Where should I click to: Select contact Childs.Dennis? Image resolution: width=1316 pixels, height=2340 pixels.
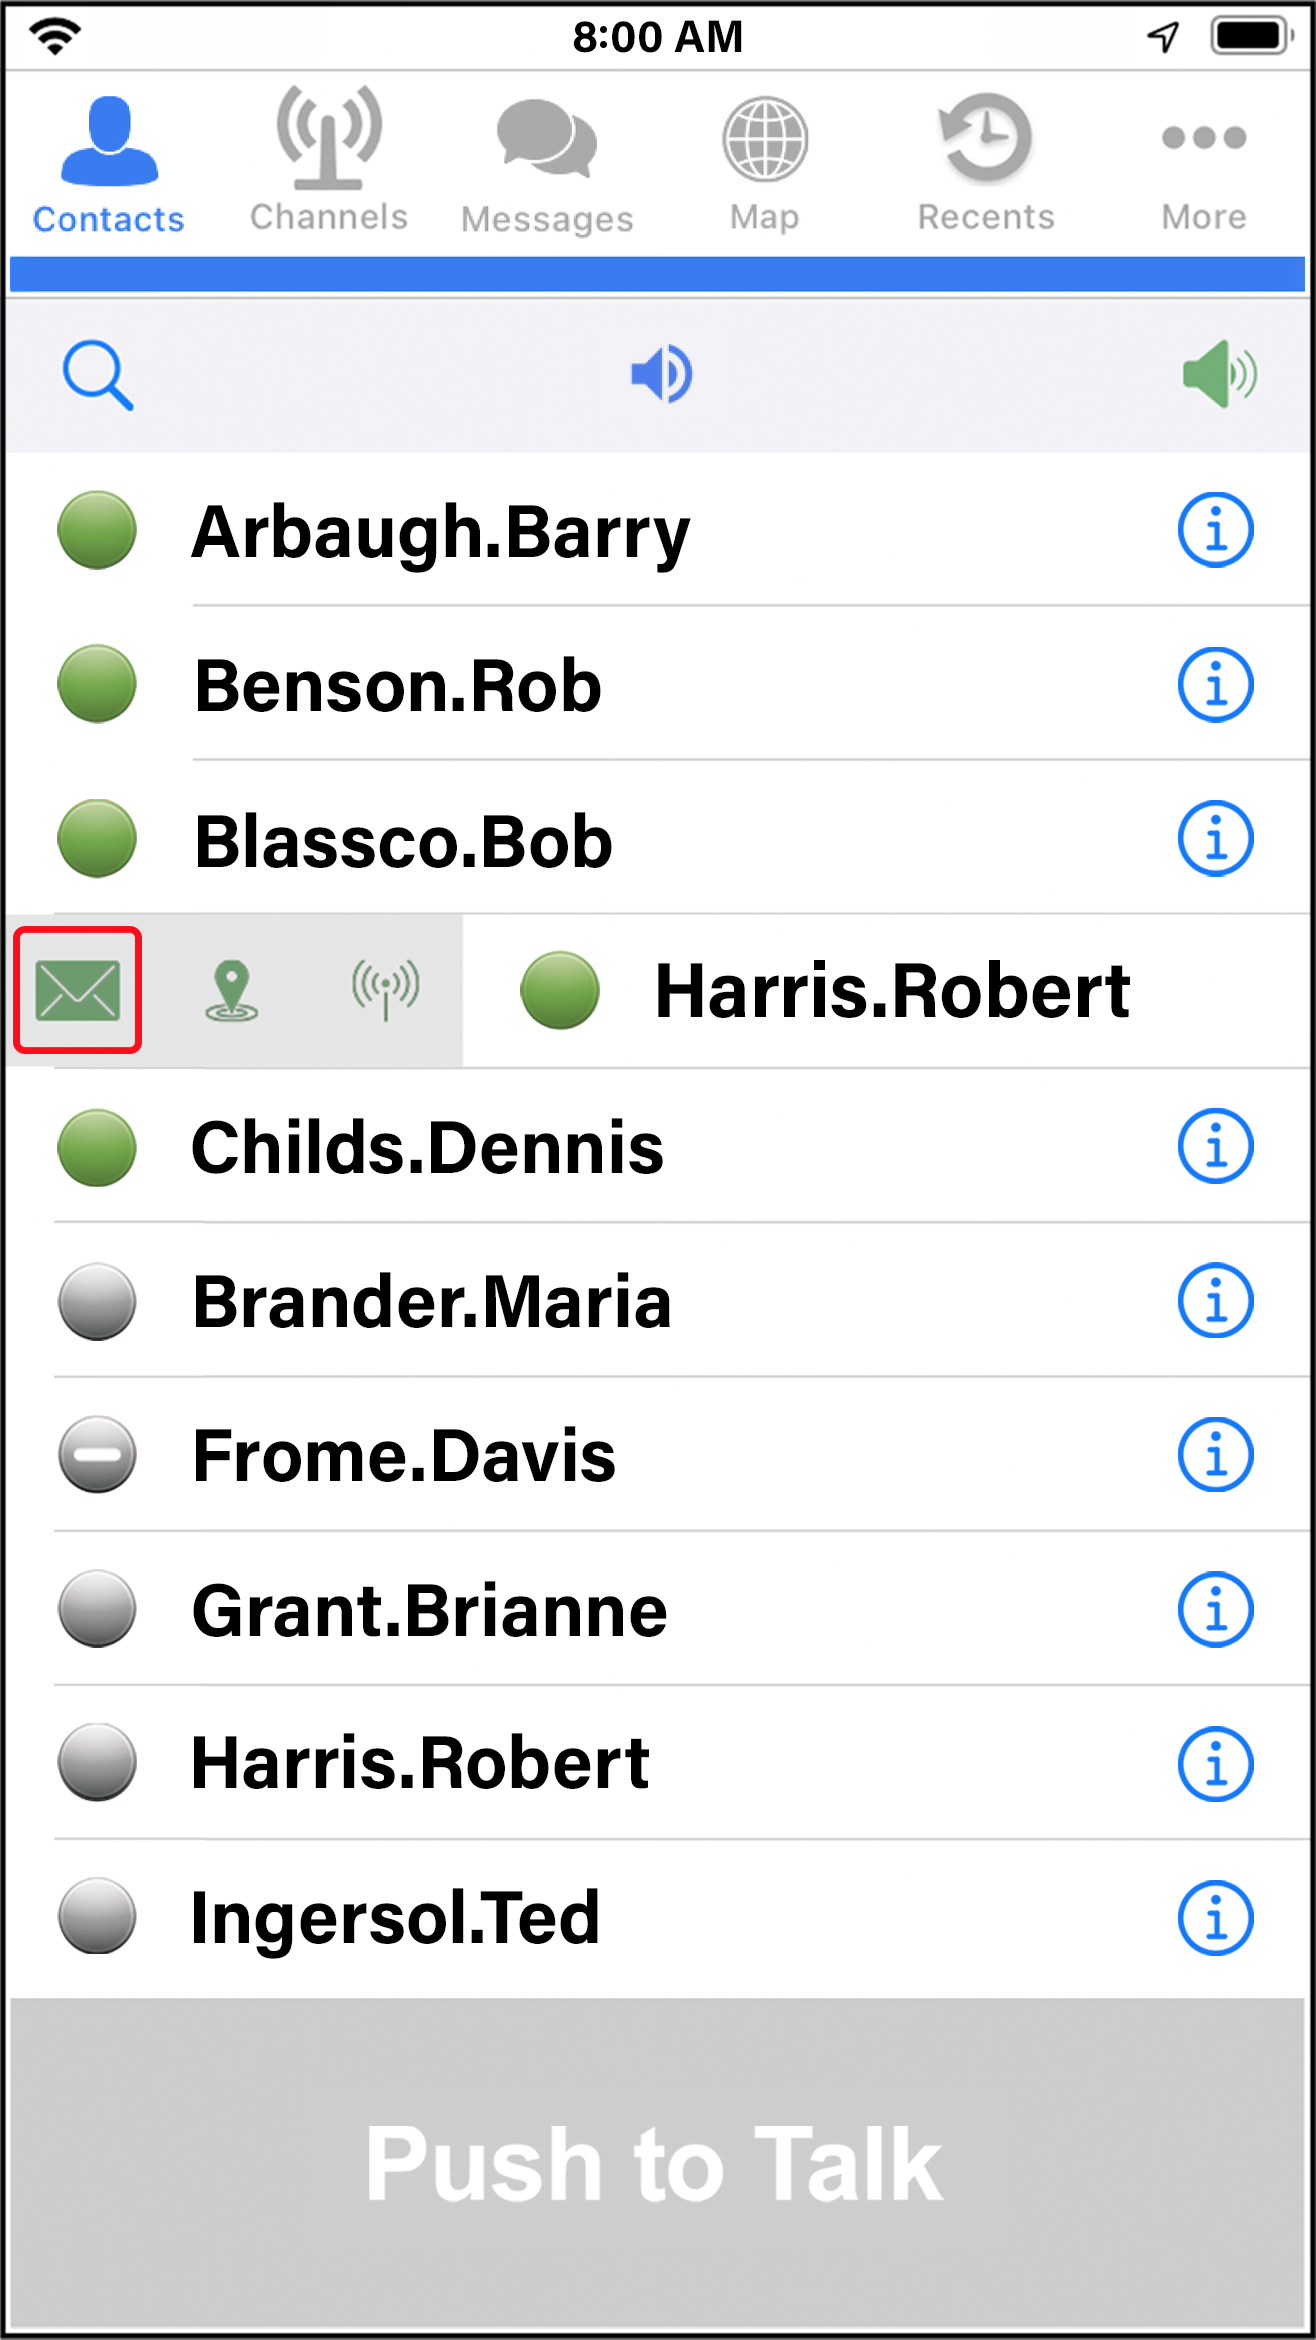click(428, 1147)
